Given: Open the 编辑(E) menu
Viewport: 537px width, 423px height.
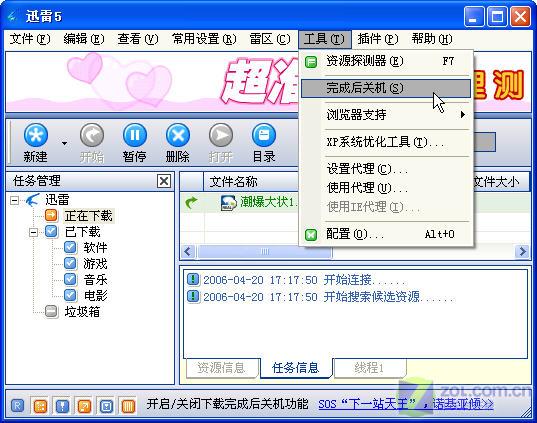Looking at the screenshot, I should (84, 39).
